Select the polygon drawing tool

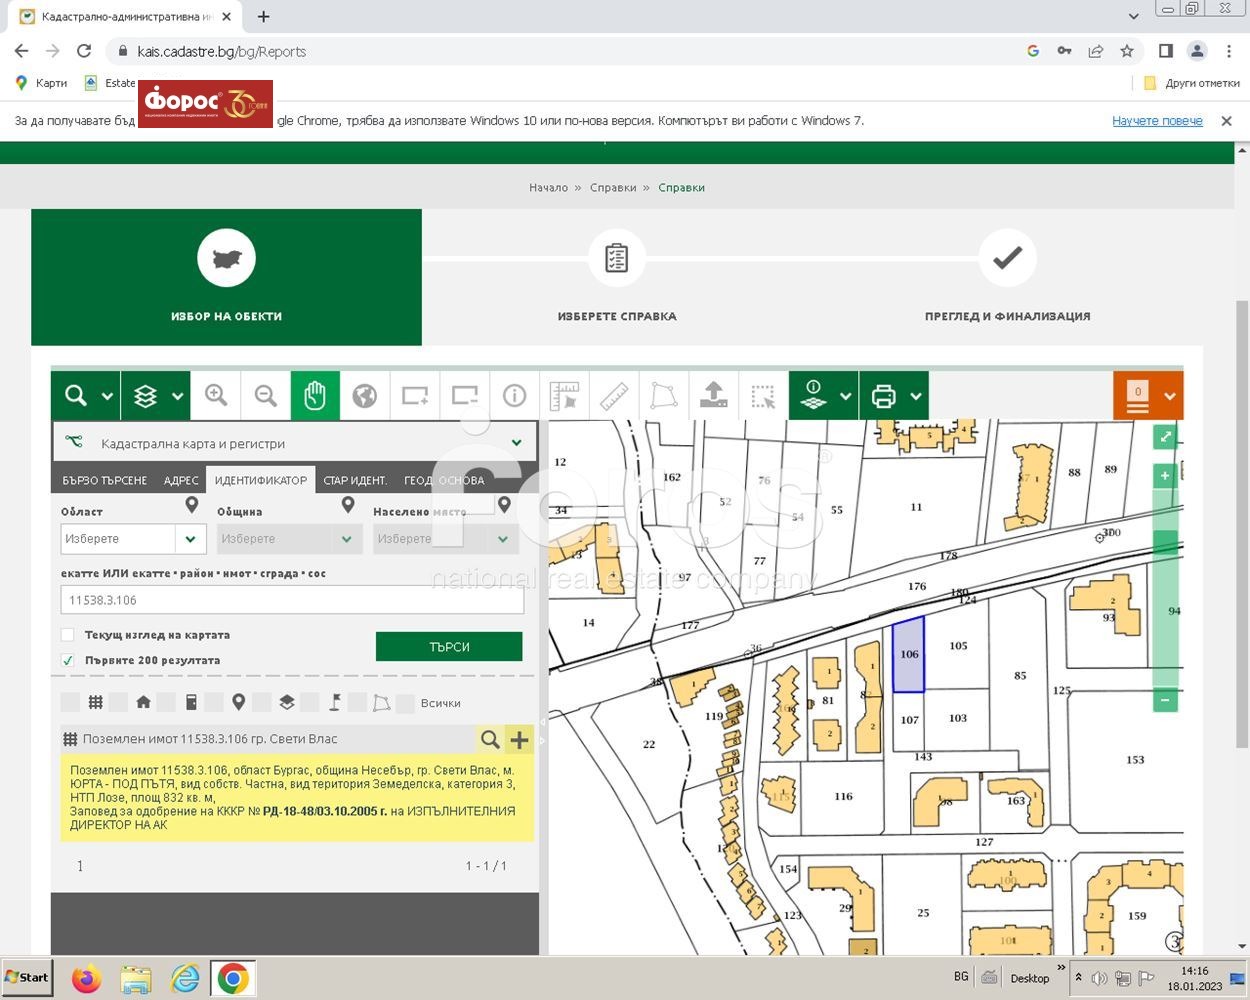point(663,396)
